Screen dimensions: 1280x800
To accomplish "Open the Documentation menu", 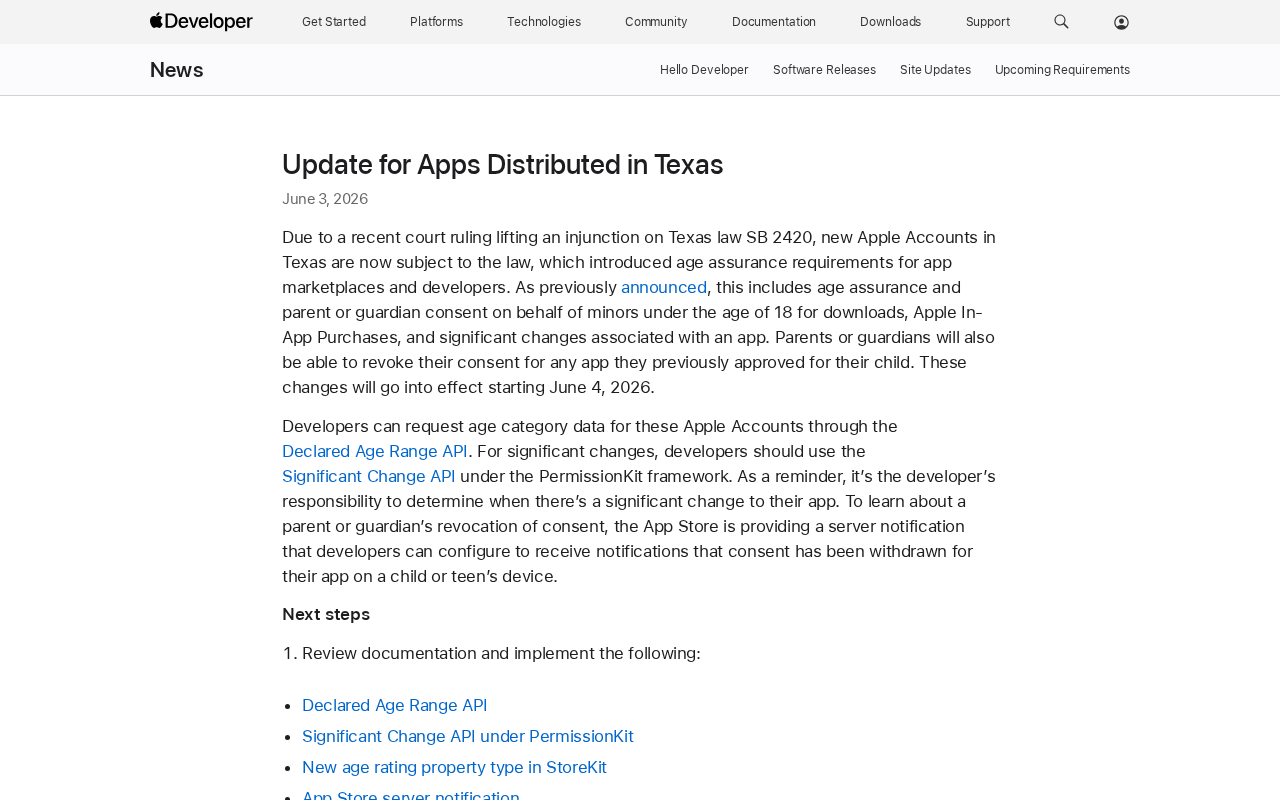I will (774, 22).
